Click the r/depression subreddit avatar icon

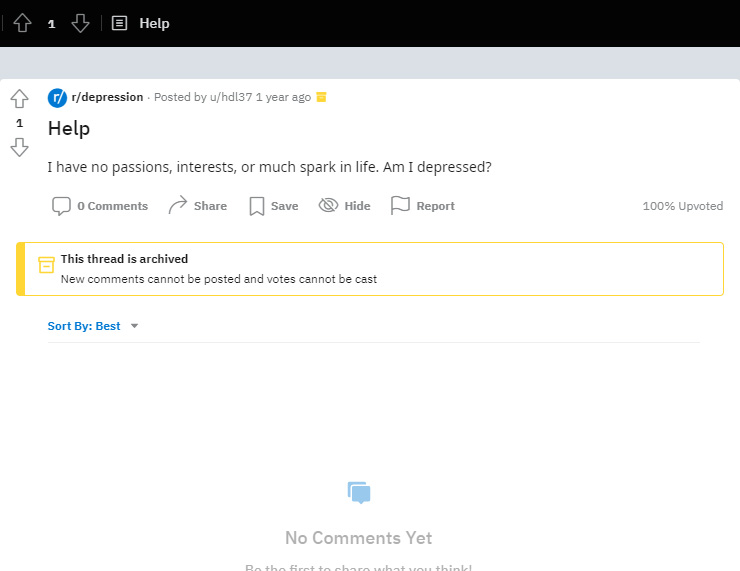57,98
